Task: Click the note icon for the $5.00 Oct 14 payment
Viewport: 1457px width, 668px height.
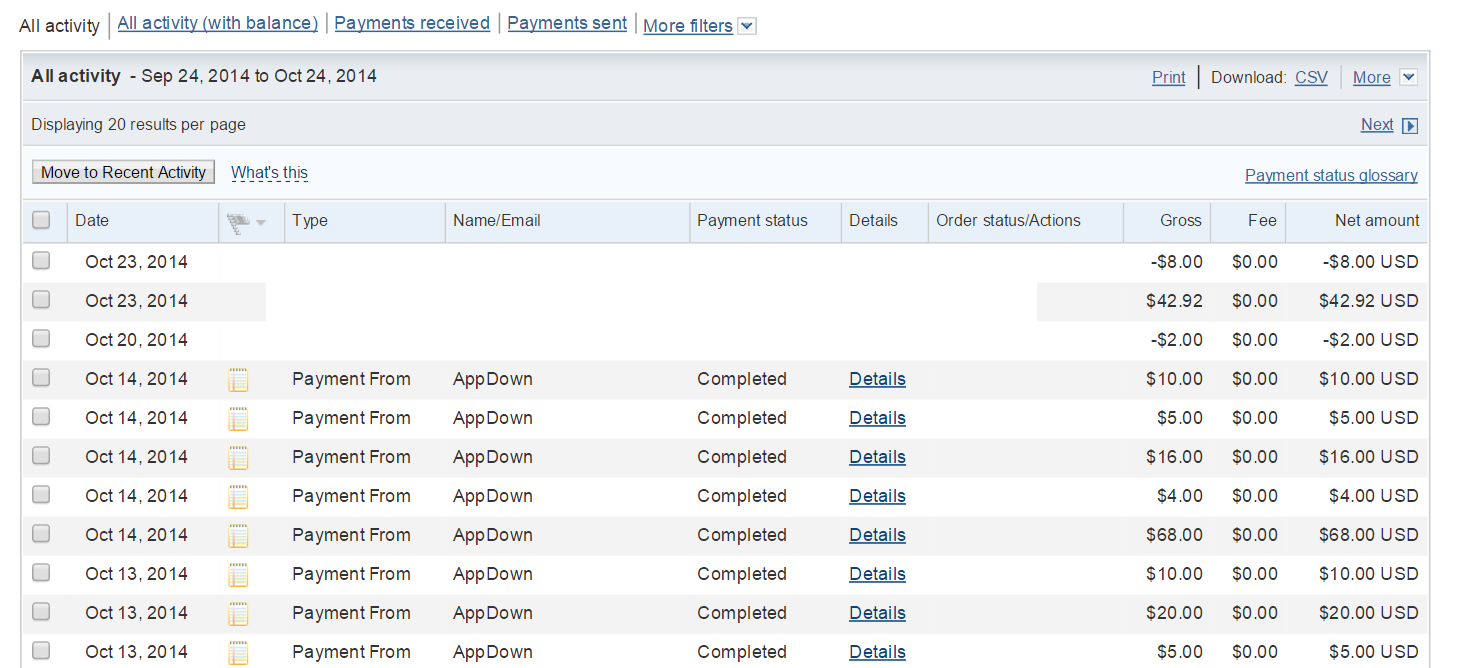Action: (x=238, y=419)
